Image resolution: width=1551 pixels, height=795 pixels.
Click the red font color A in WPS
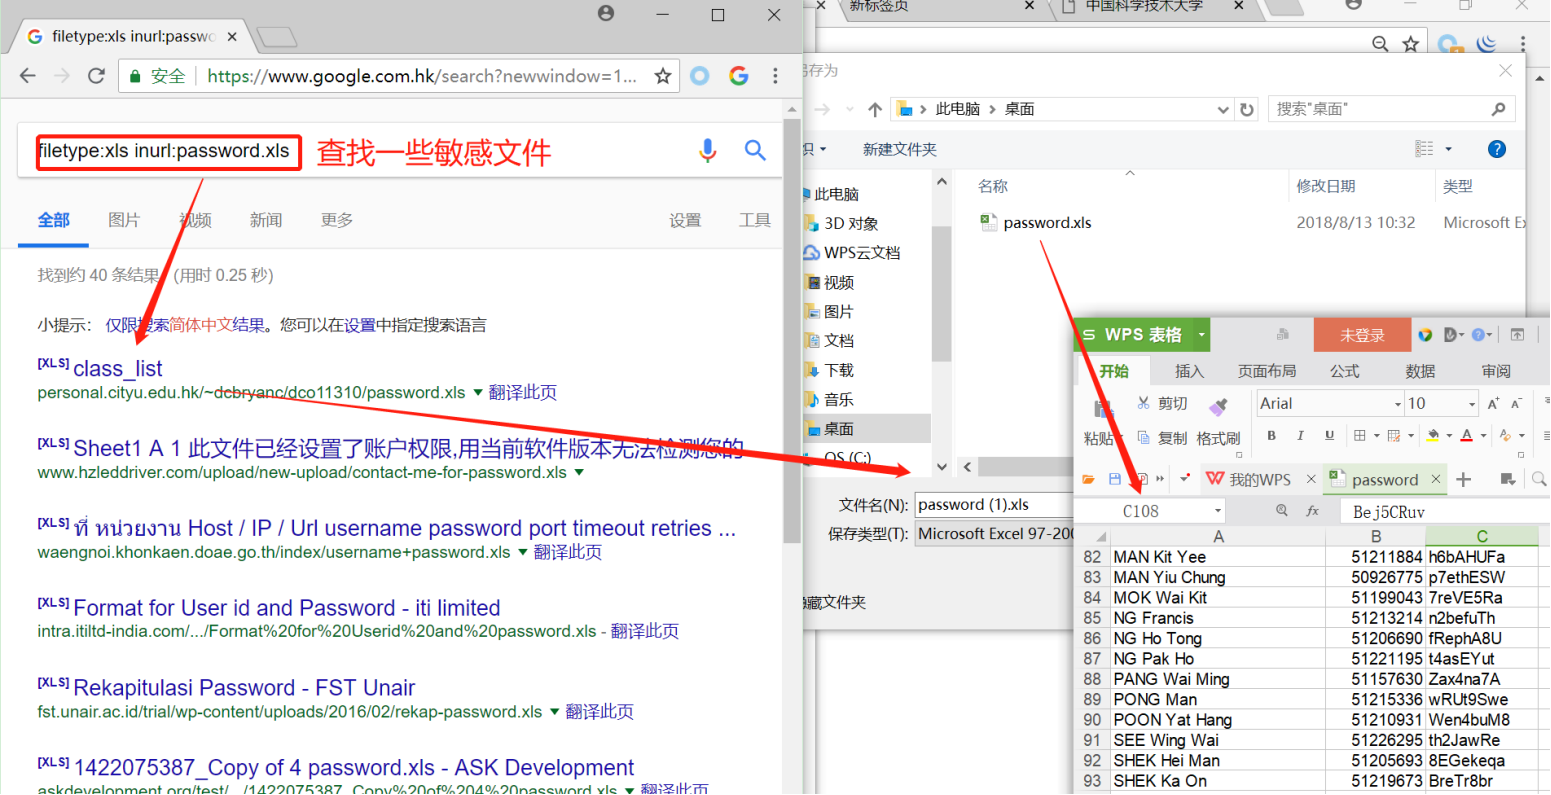[x=1467, y=435]
